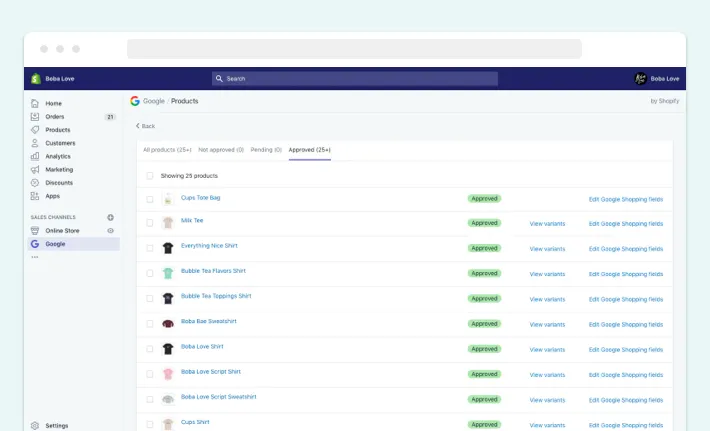Select the Google sales channel
This screenshot has width=710, height=431.
(74, 244)
